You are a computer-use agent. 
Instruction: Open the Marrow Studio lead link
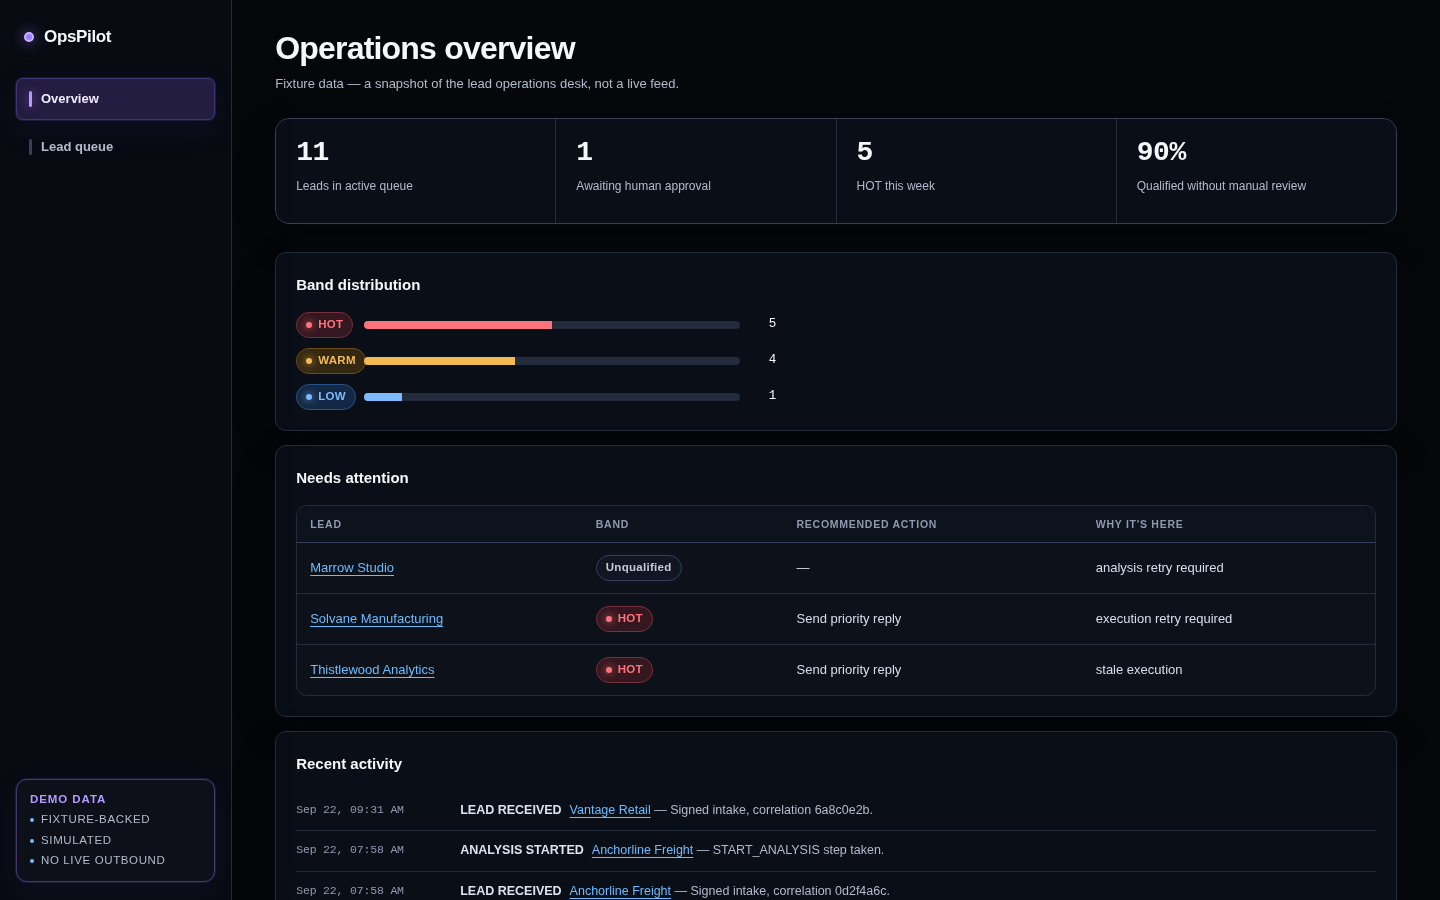point(352,568)
